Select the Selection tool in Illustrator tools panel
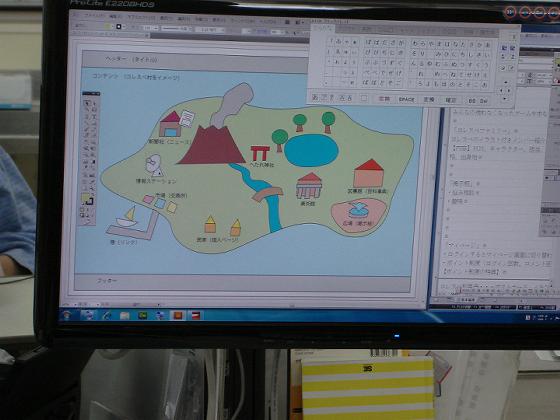This screenshot has height=420, width=560. (x=87, y=103)
